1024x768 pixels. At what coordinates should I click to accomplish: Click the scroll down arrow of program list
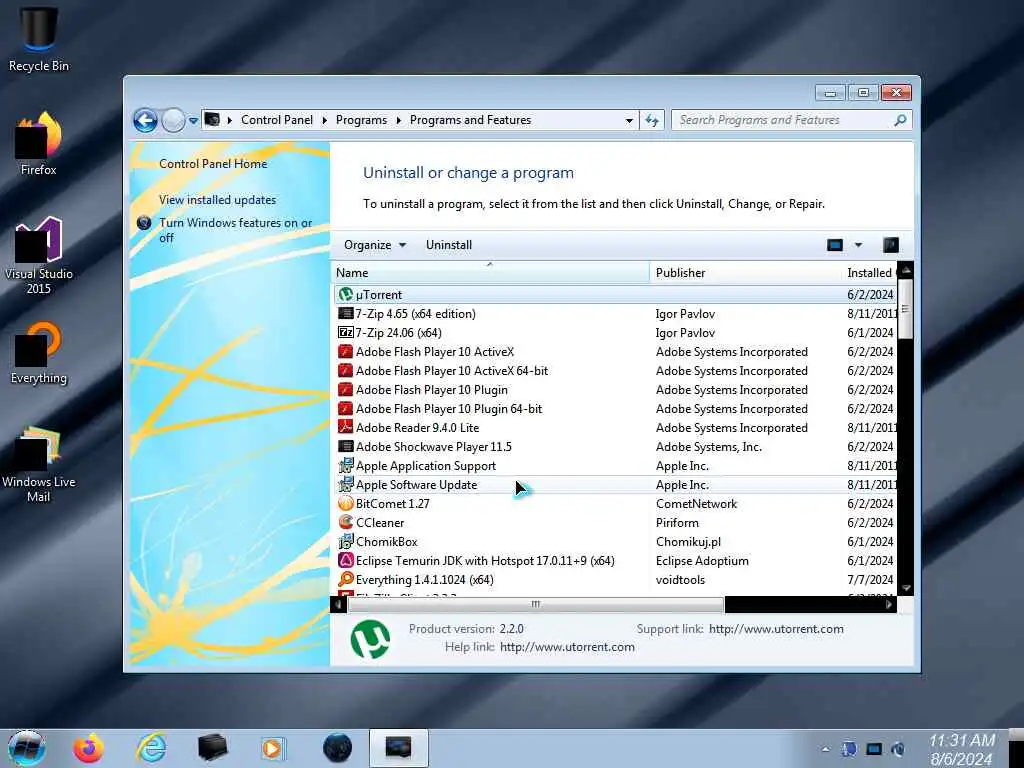coord(906,588)
